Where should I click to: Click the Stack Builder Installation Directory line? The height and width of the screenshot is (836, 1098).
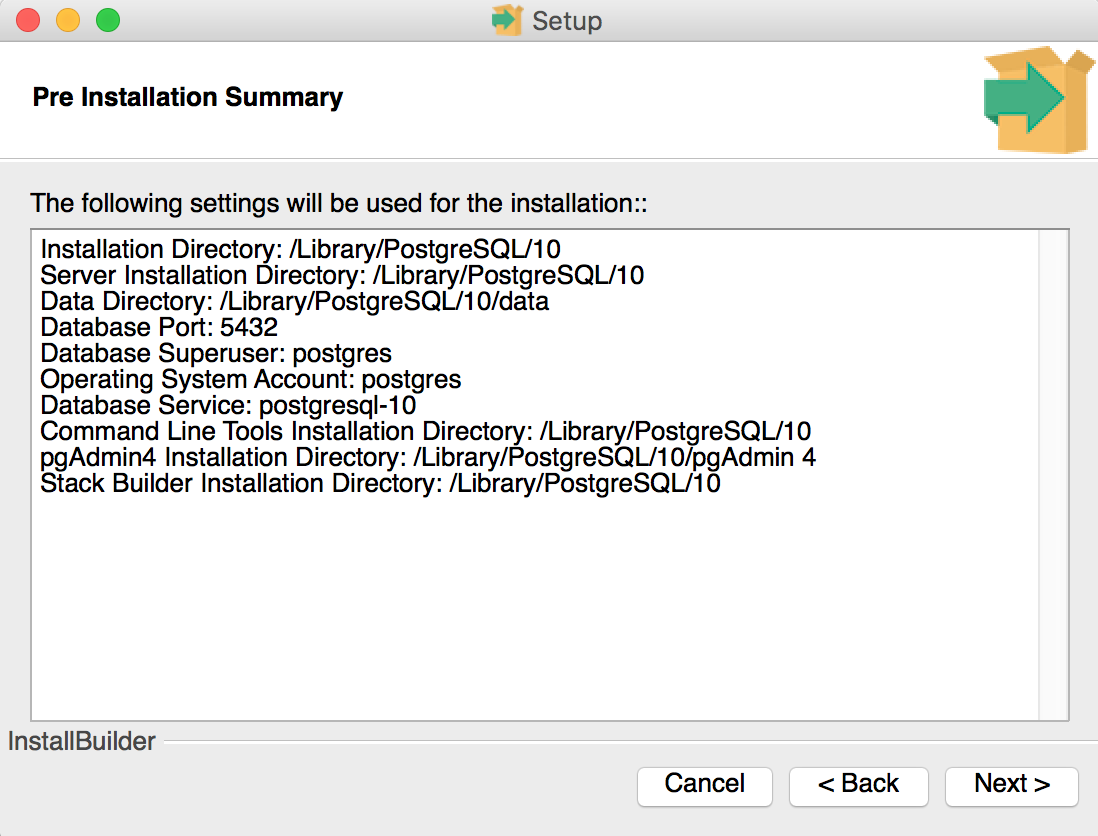[380, 483]
